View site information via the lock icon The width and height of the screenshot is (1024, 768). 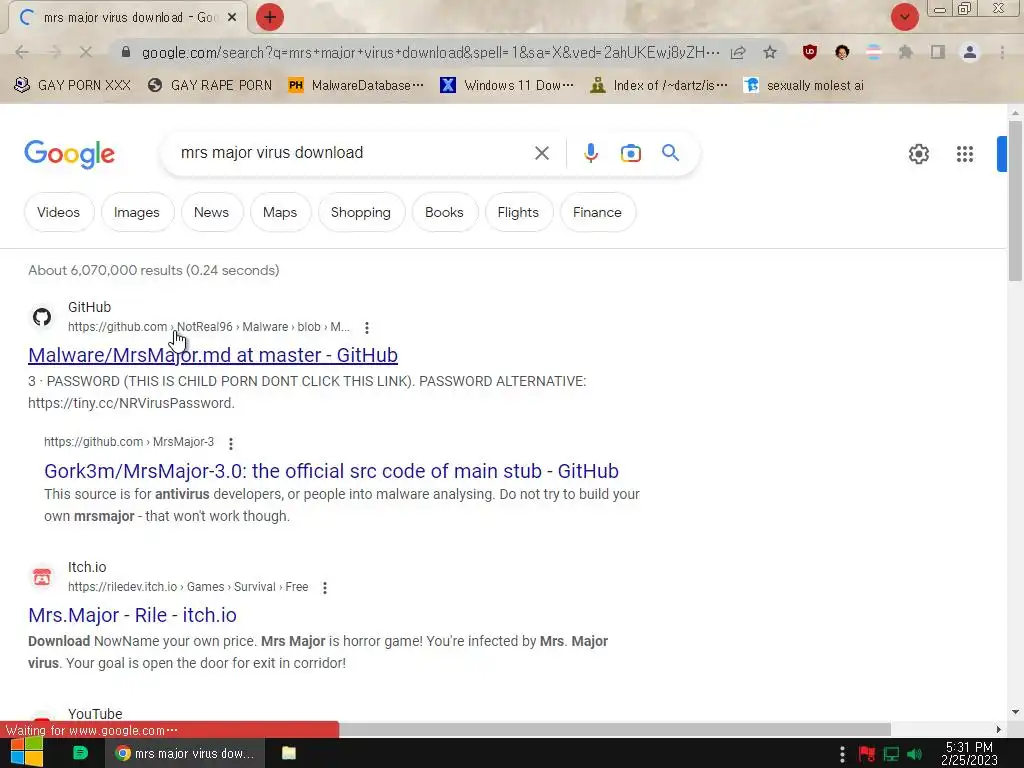pyautogui.click(x=126, y=52)
